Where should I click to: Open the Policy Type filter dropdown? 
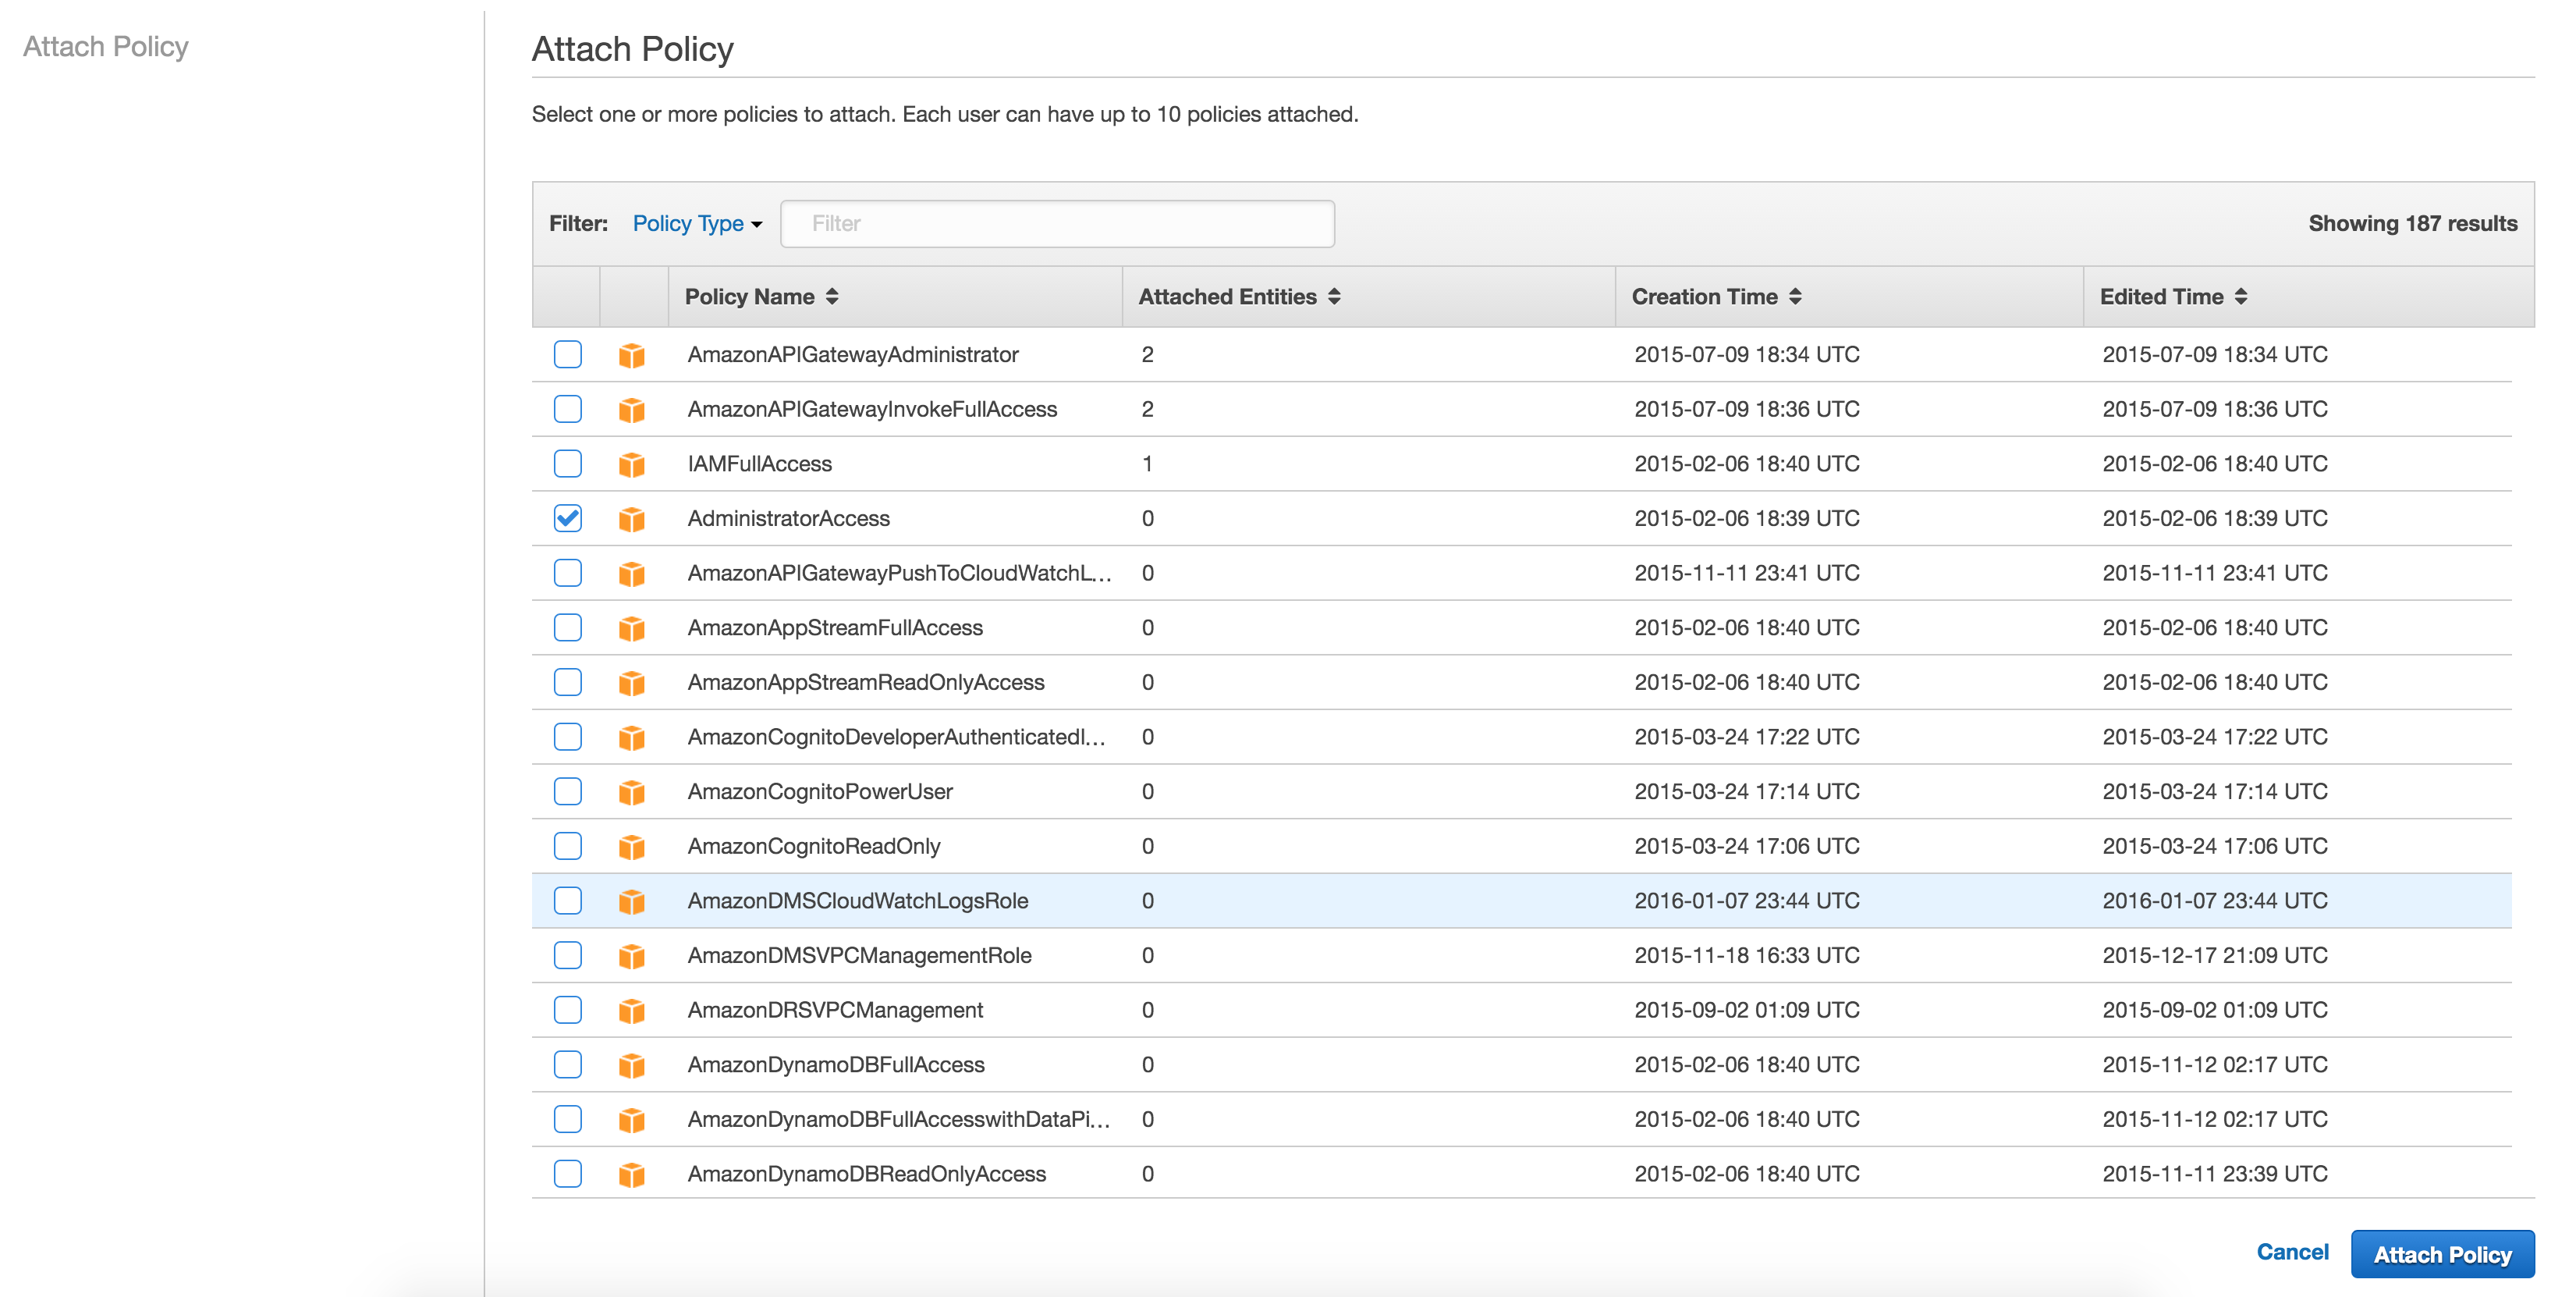[x=697, y=223]
